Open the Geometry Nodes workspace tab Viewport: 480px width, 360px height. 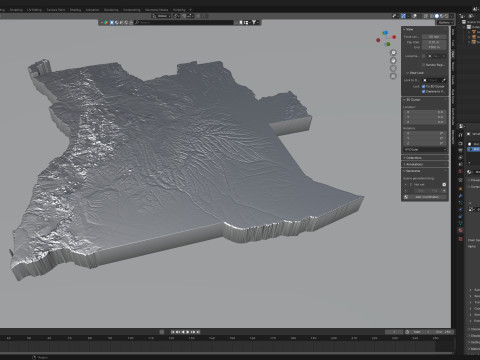pos(156,10)
